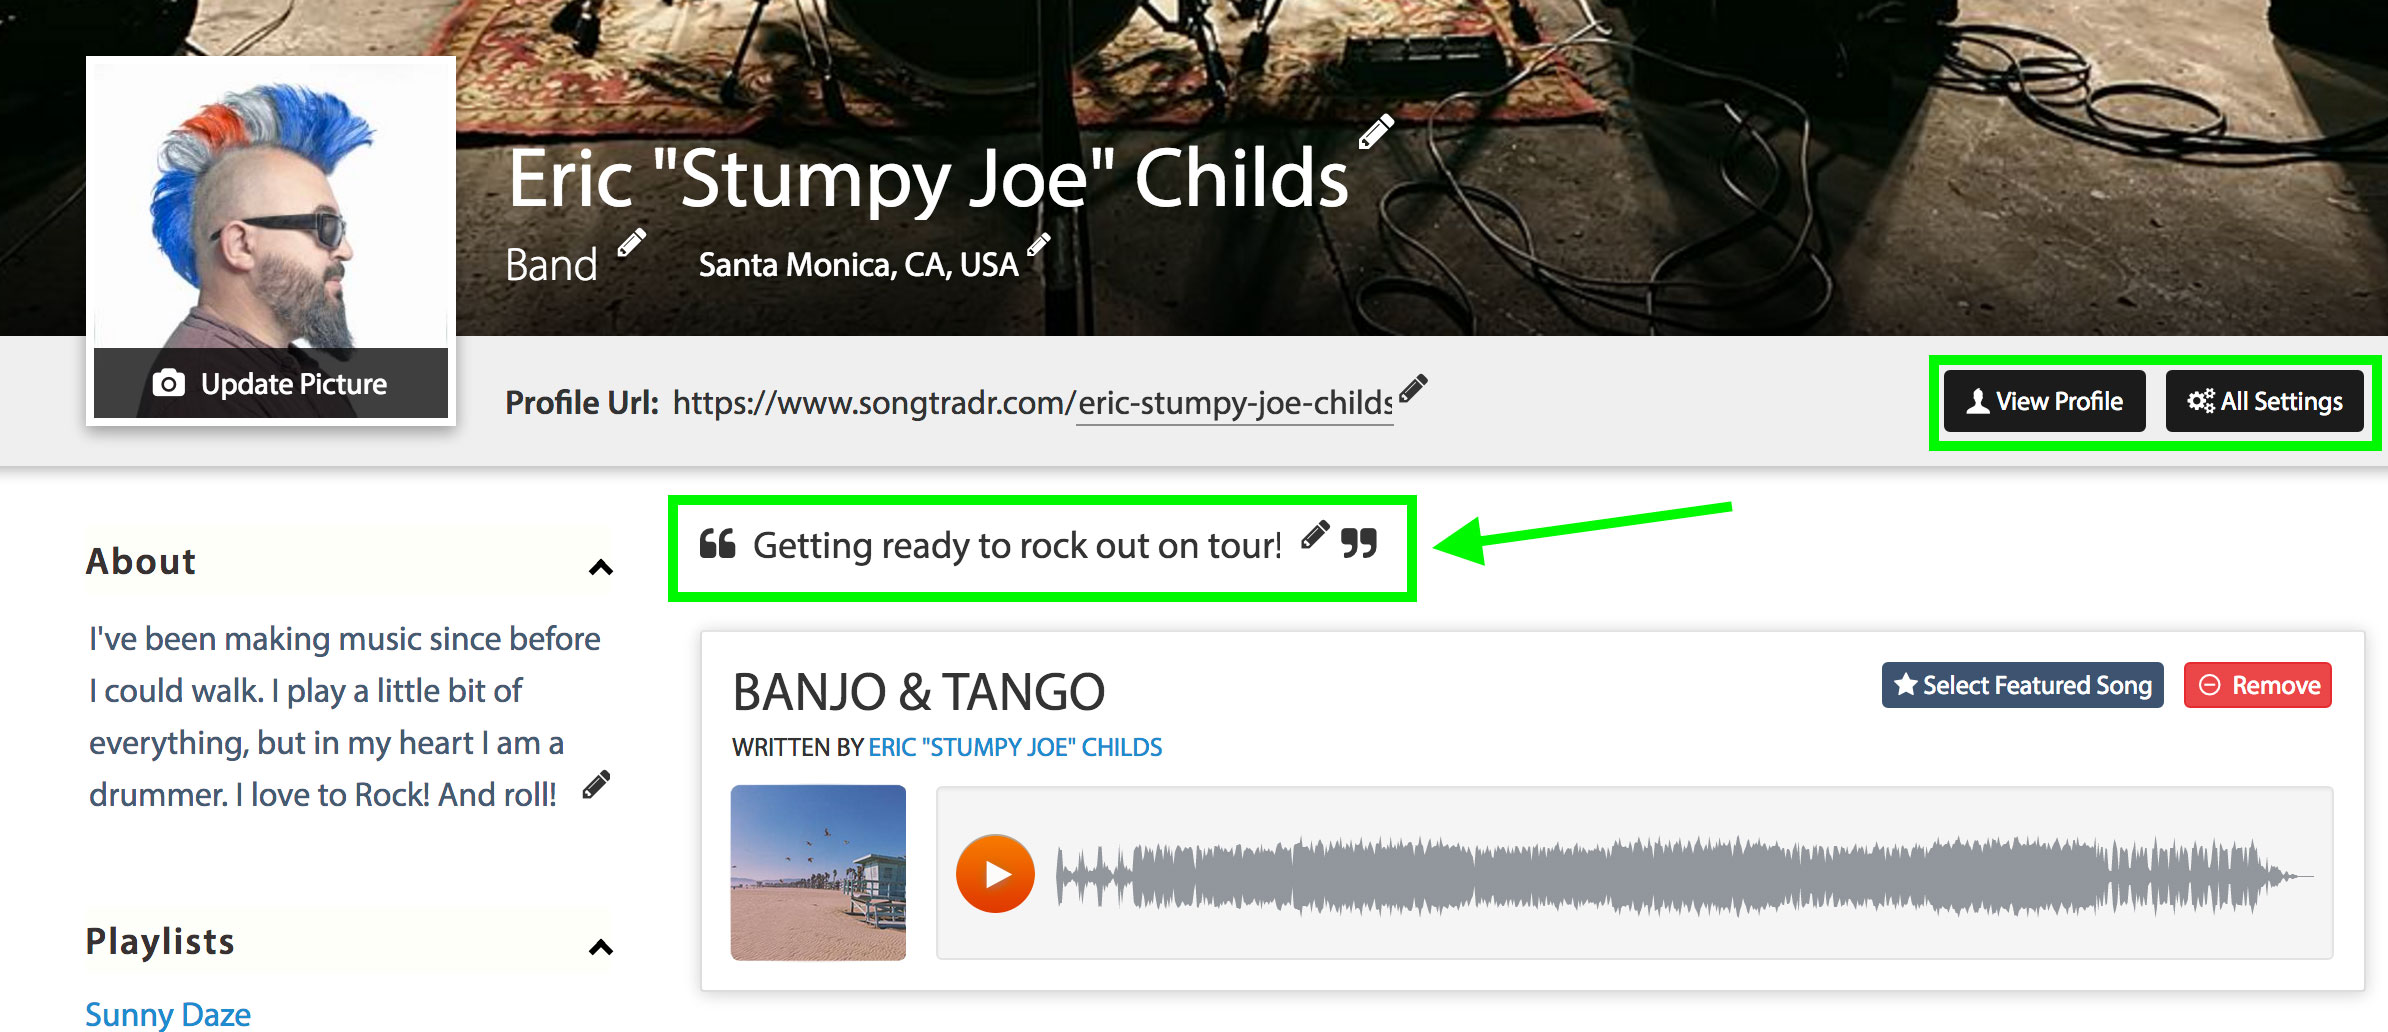Viewport: 2388px width, 1032px height.
Task: Click the beach album art thumbnail
Action: [x=818, y=873]
